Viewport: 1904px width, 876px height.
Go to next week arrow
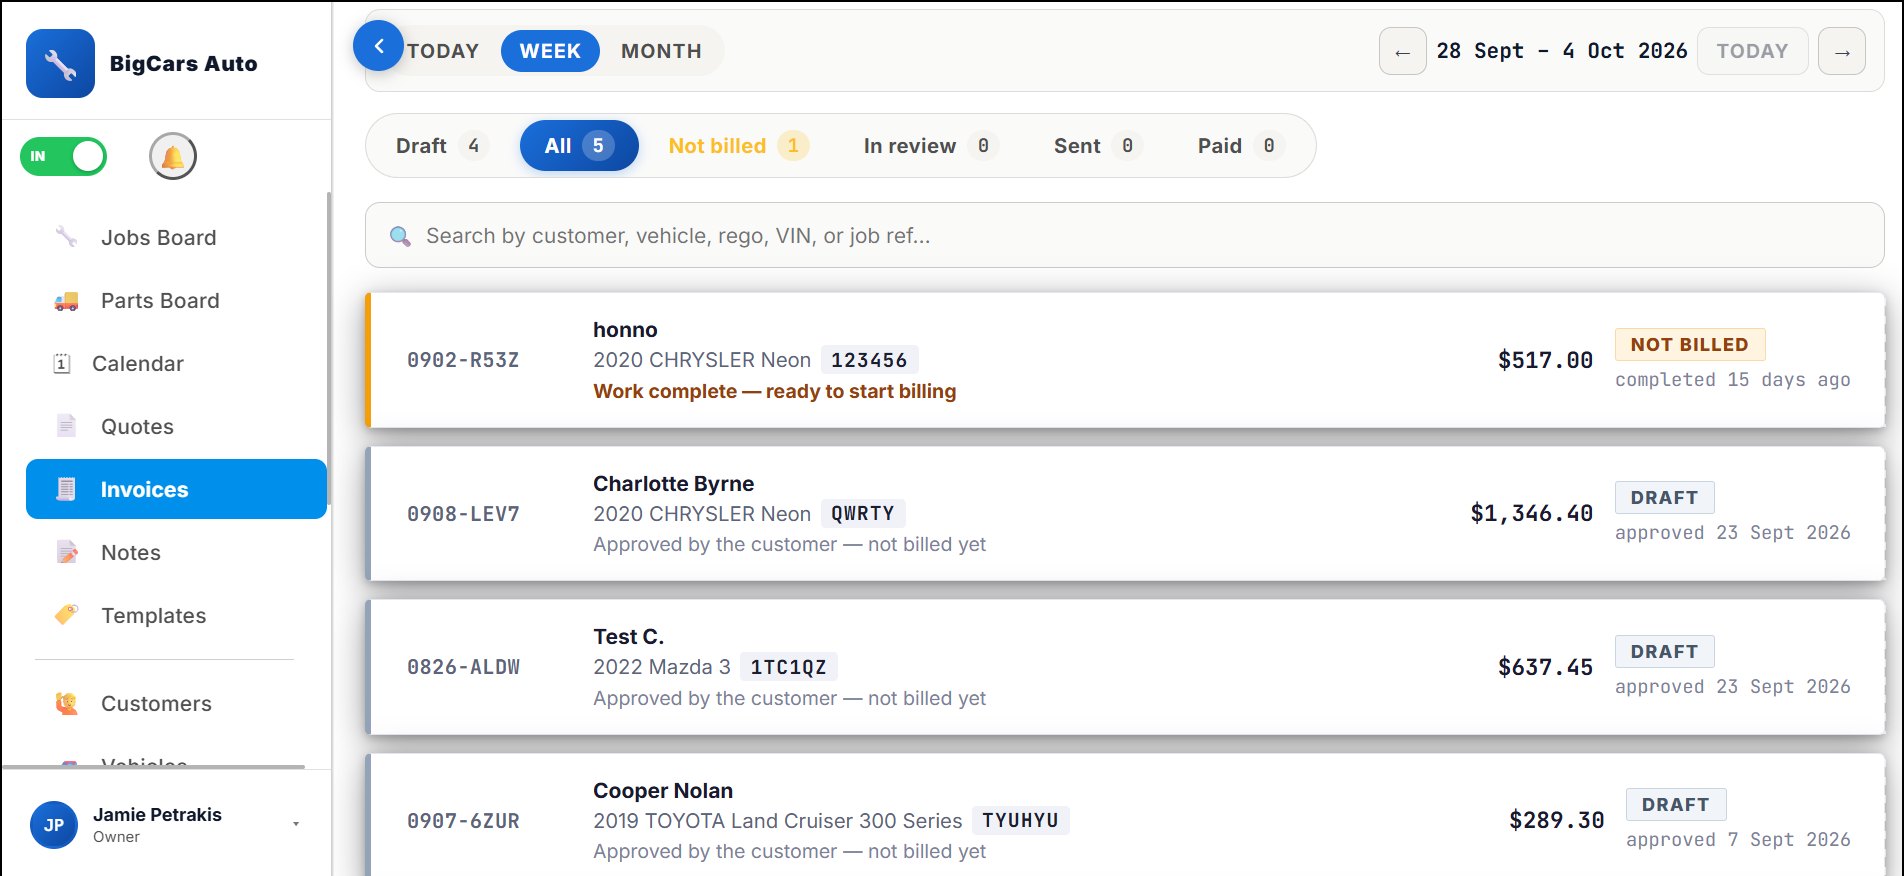point(1842,51)
